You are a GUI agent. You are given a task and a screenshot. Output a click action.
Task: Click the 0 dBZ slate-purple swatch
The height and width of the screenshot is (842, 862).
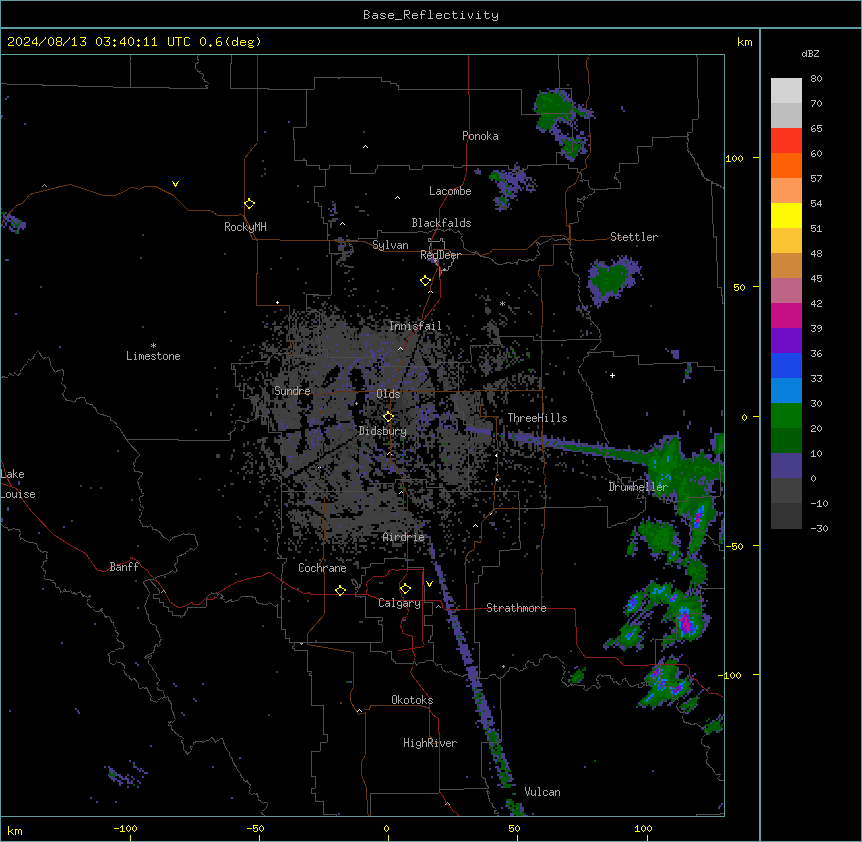[786, 465]
